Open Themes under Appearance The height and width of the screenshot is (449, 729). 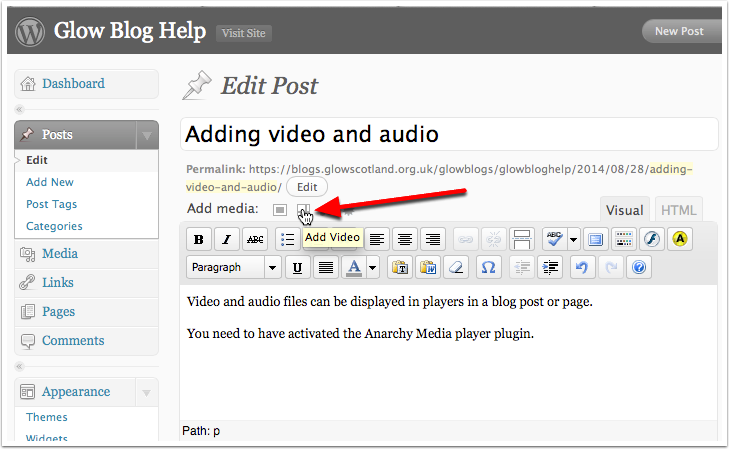point(46,417)
